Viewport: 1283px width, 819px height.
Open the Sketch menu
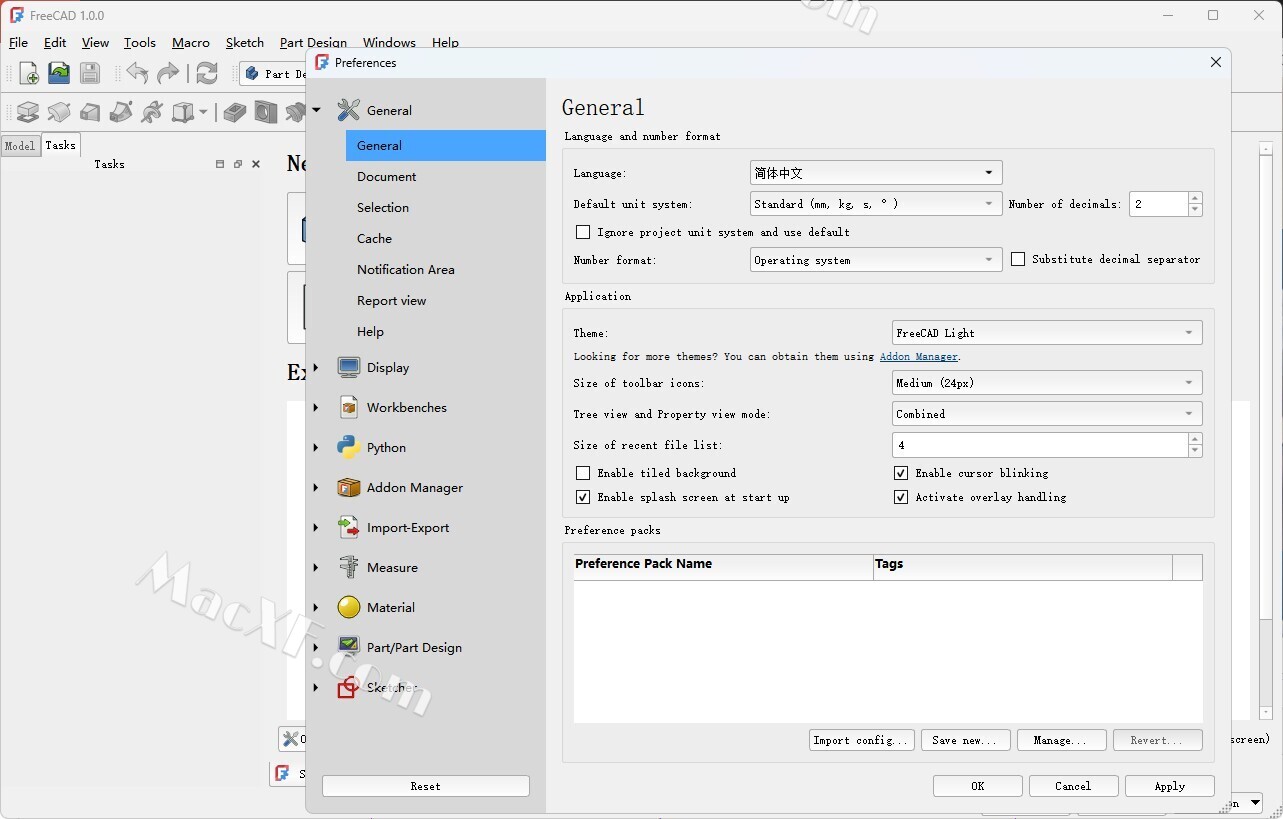point(245,43)
